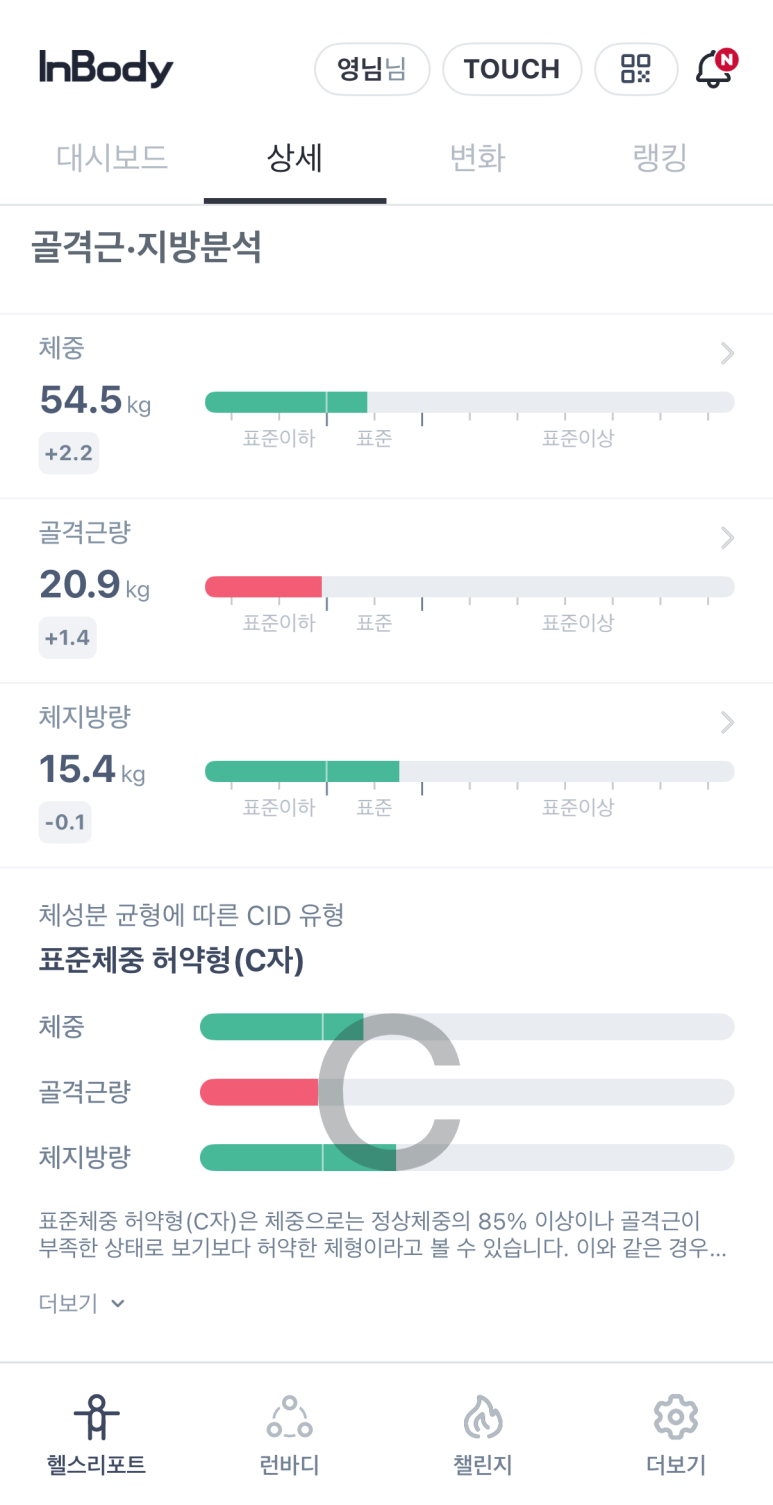Tap the red 골격근량 progress bar
This screenshot has width=773, height=1505.
click(263, 587)
